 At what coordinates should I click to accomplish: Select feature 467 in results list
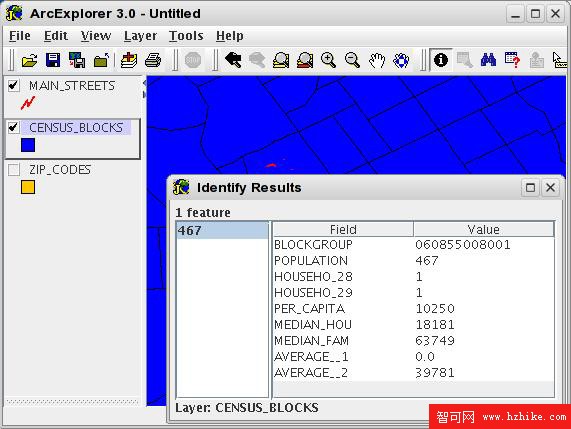click(x=222, y=230)
